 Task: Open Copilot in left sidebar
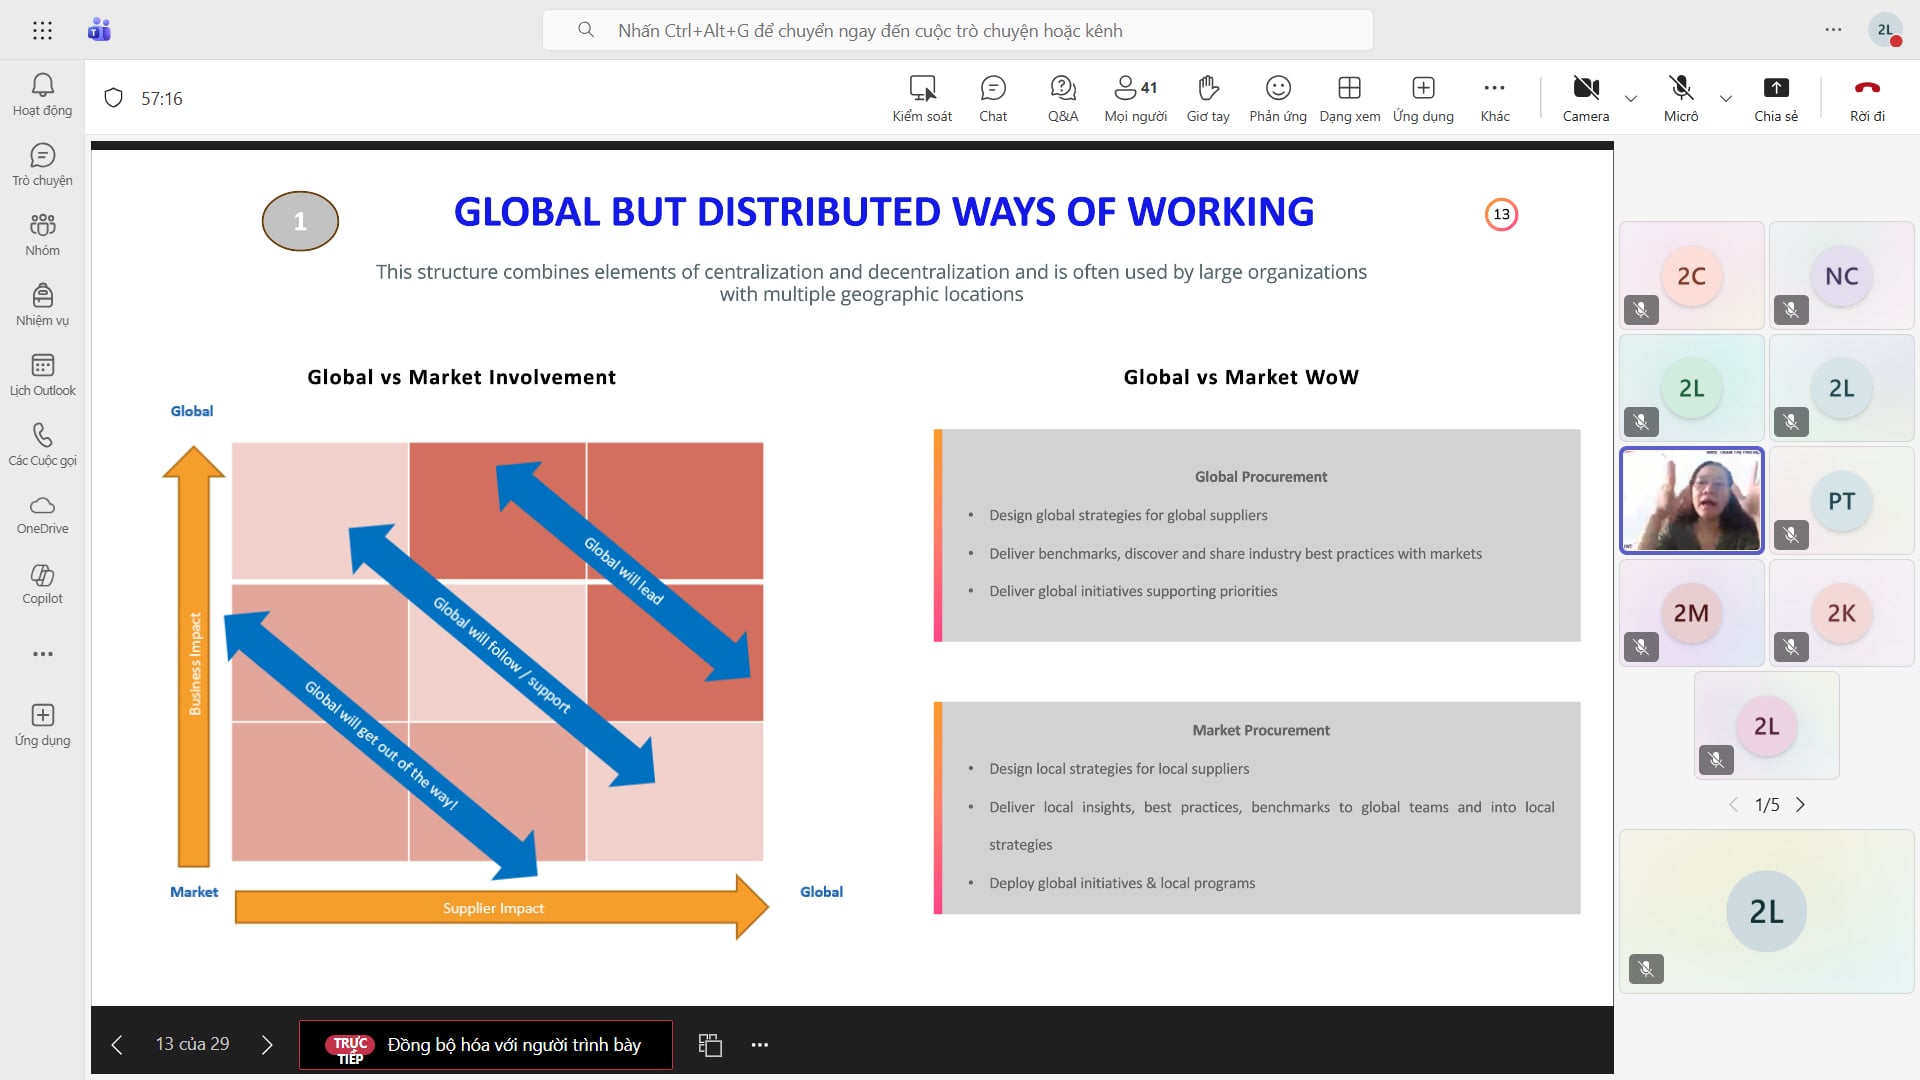point(42,584)
